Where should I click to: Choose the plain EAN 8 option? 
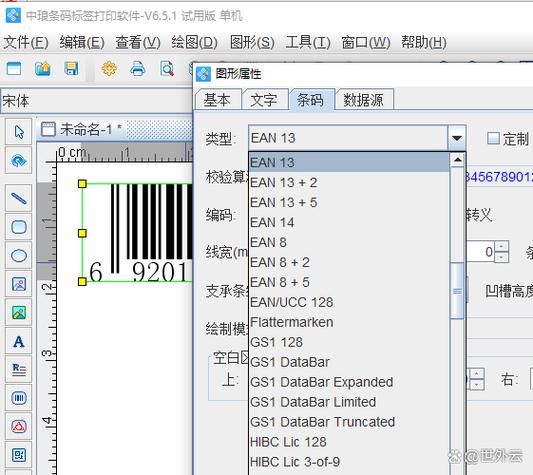tap(349, 242)
